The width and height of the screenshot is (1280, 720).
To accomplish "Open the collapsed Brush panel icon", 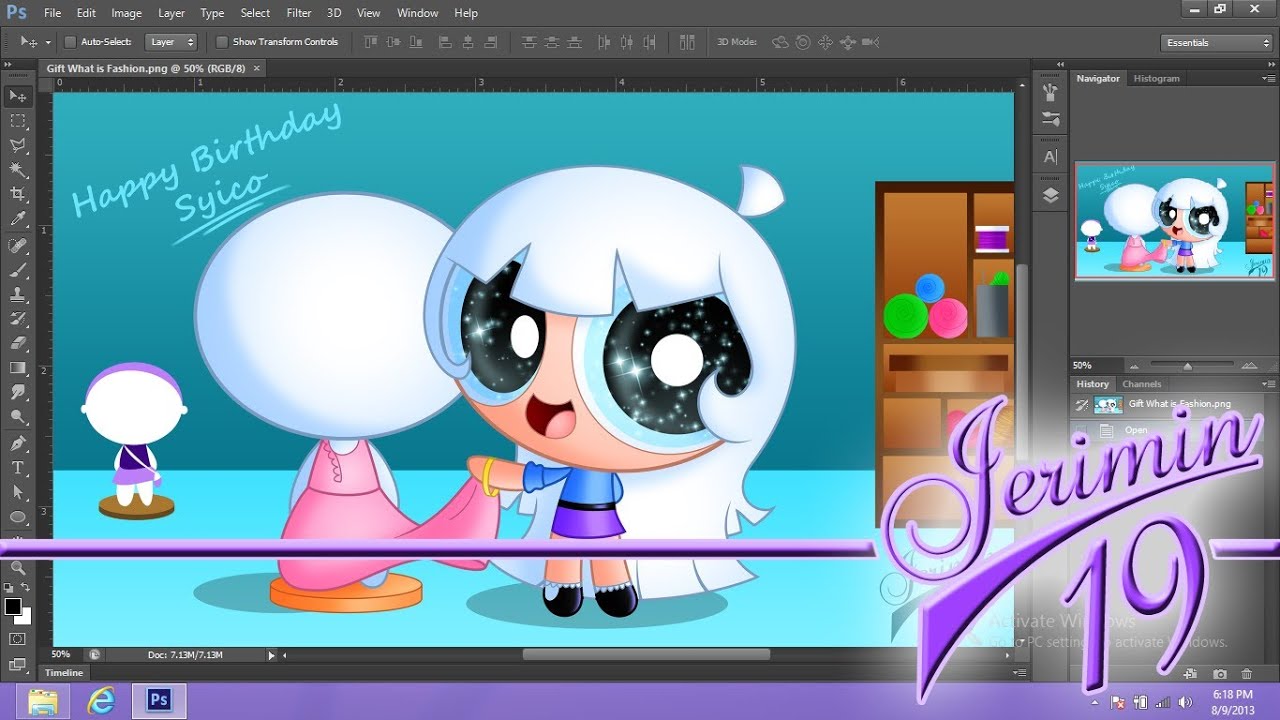I will [x=1050, y=92].
